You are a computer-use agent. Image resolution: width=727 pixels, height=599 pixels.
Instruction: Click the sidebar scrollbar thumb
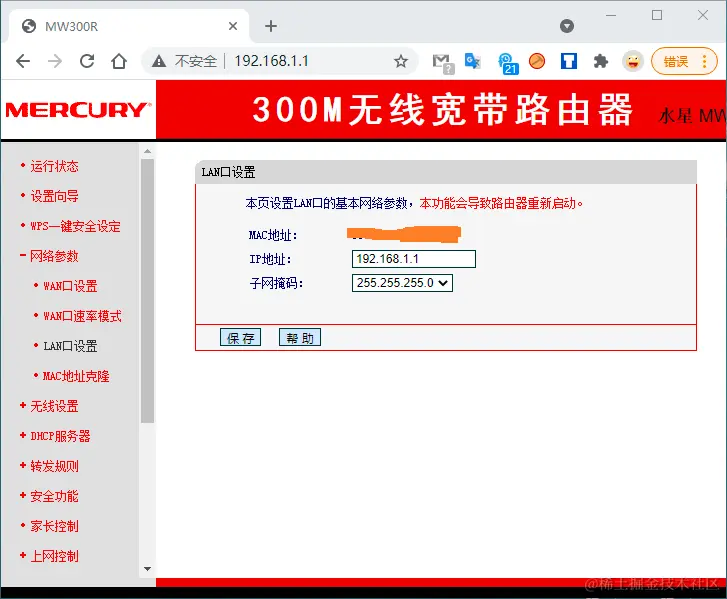(x=147, y=291)
